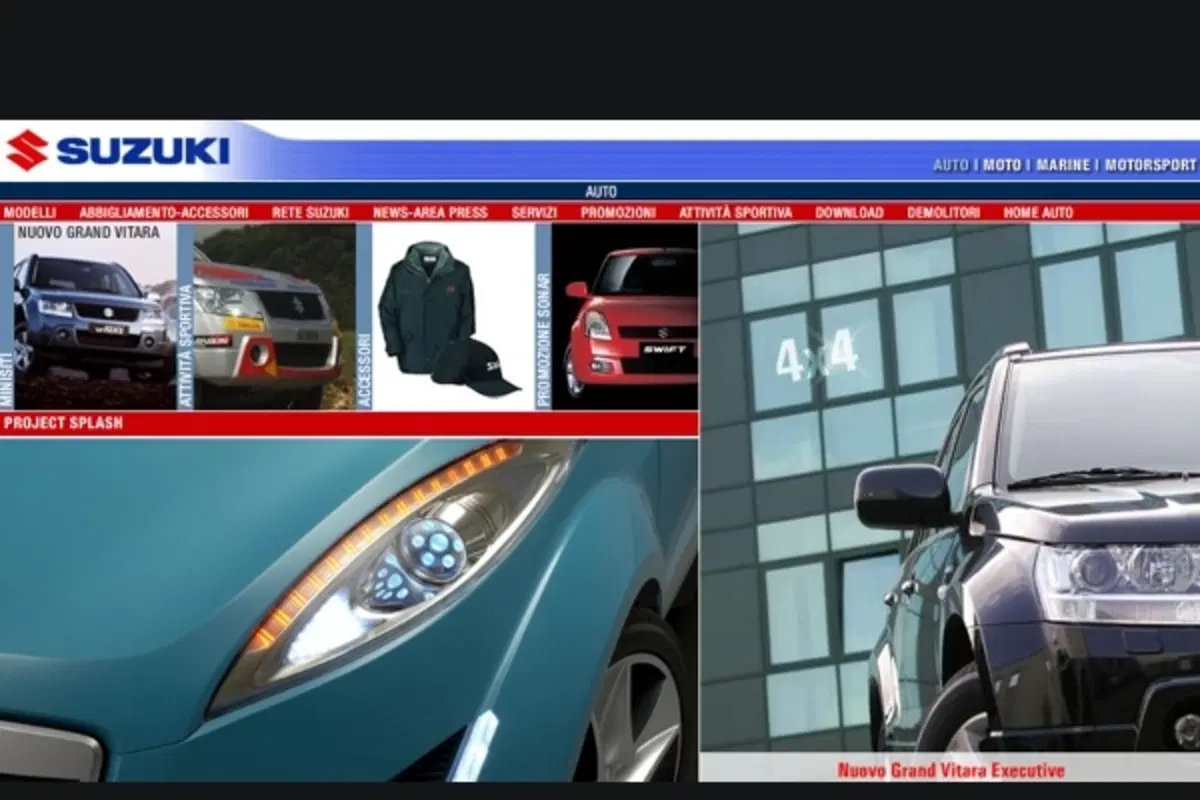The height and width of the screenshot is (800, 1200).
Task: Open the Project Splash headlight image
Action: (349, 610)
